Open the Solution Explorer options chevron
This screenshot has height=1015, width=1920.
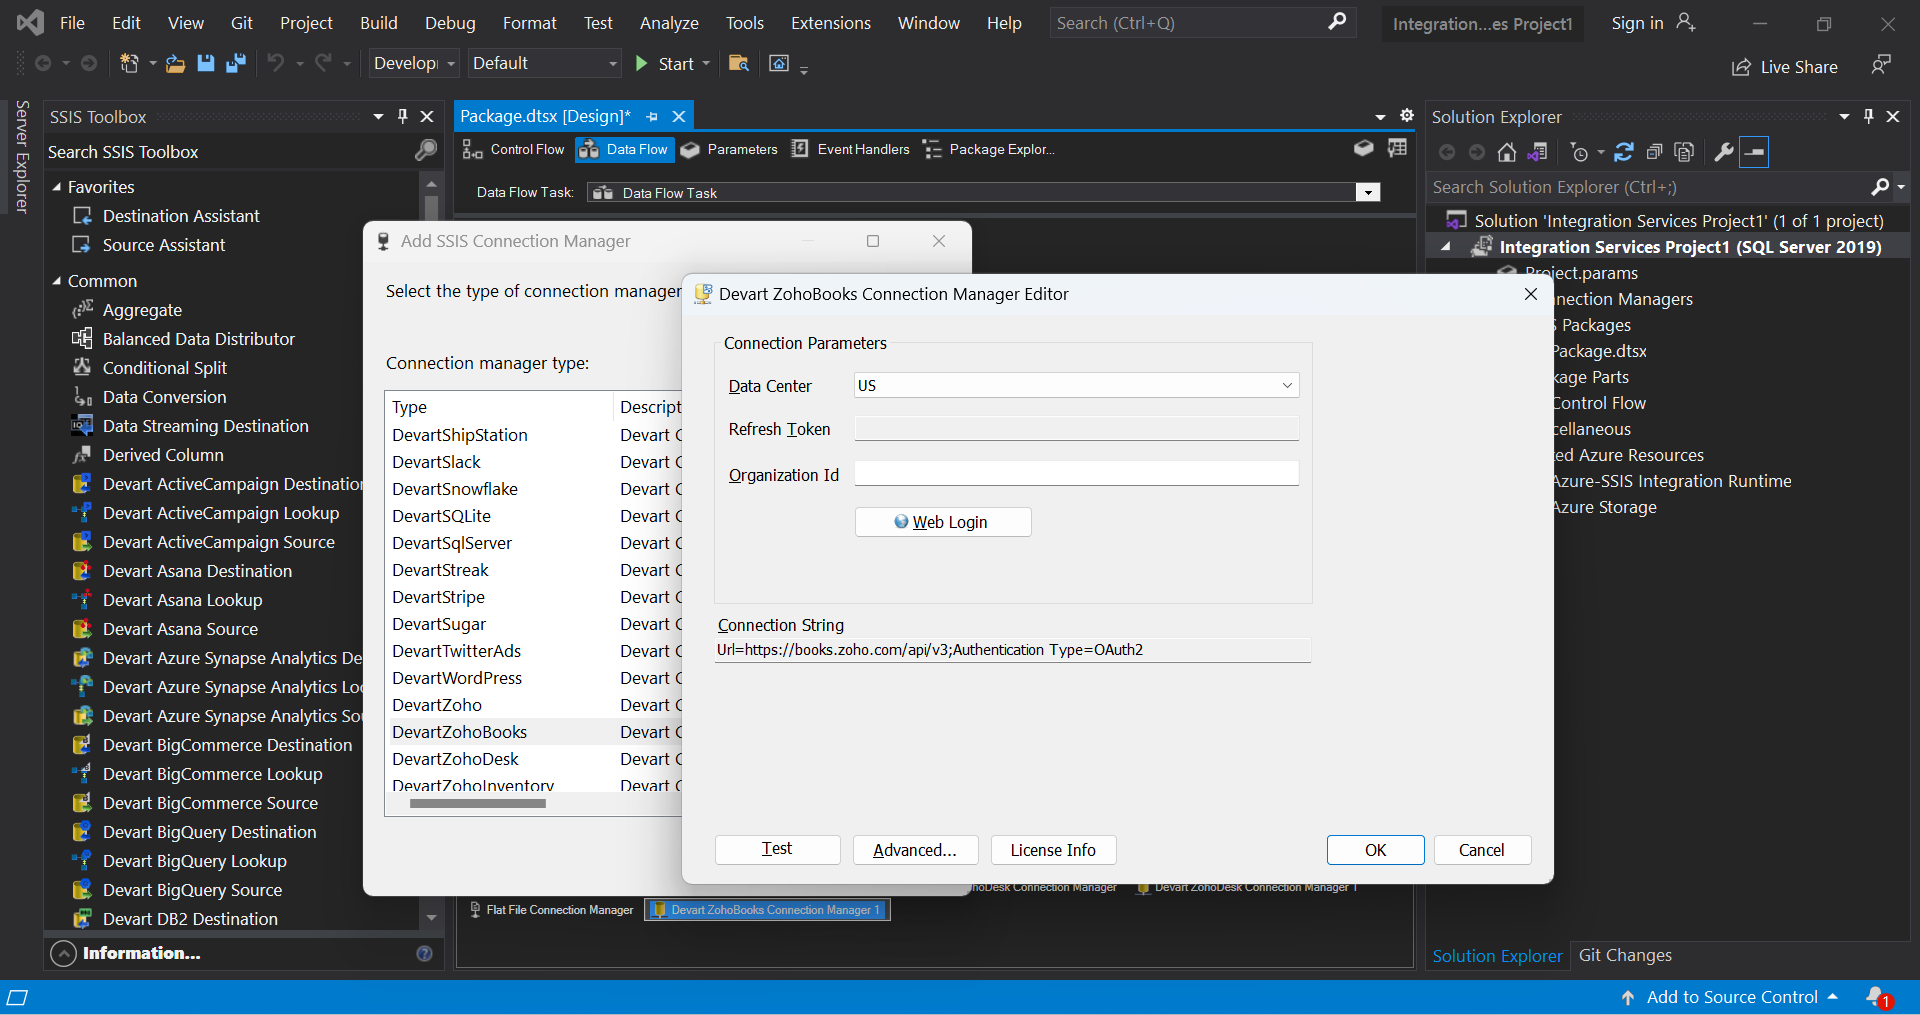coord(1843,116)
